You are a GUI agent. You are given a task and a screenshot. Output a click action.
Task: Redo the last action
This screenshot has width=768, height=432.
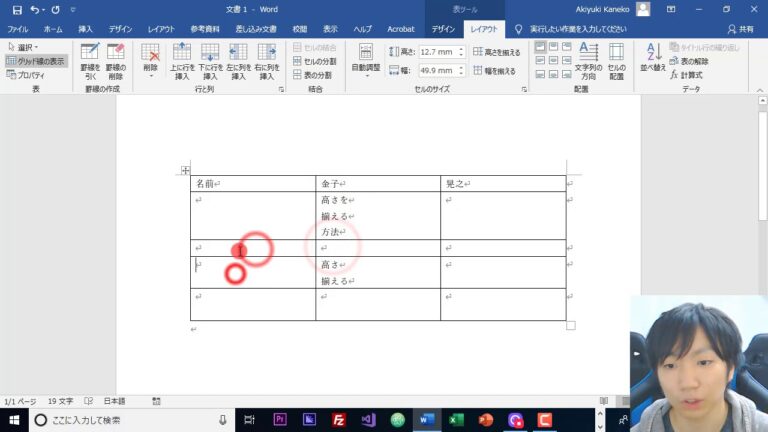pos(55,10)
